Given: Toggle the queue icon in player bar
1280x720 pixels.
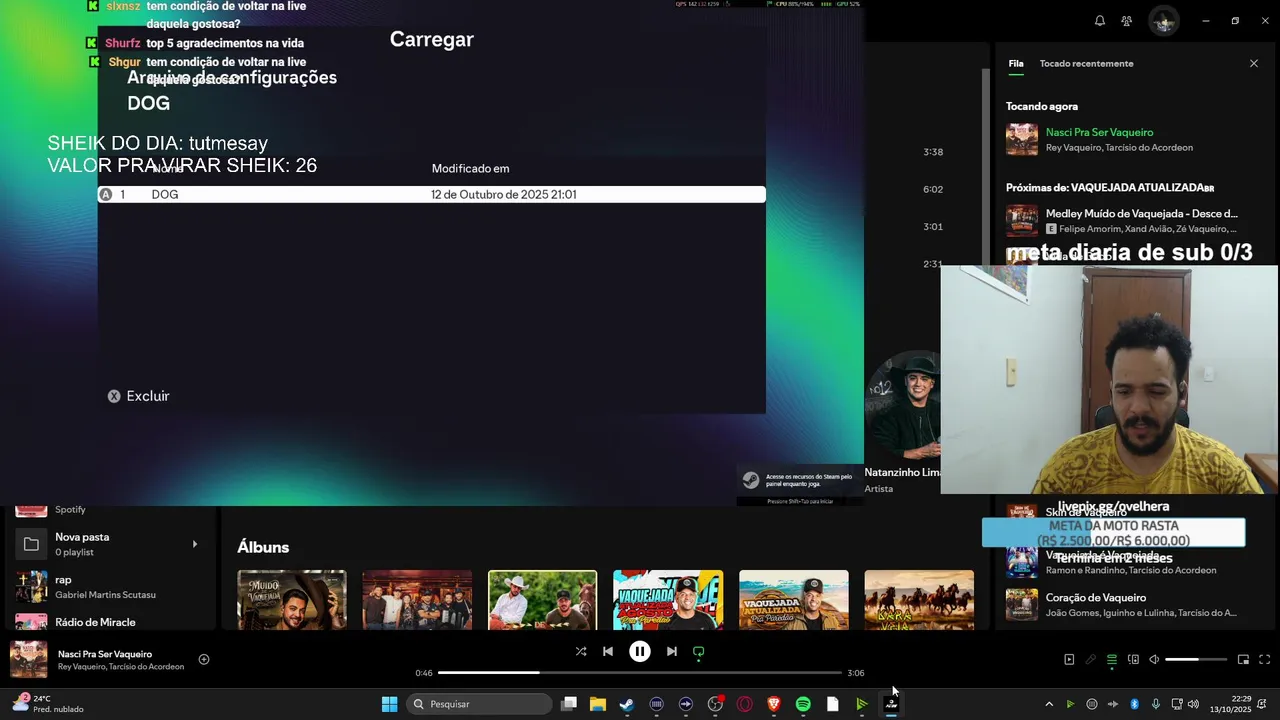Looking at the screenshot, I should pyautogui.click(x=1112, y=659).
